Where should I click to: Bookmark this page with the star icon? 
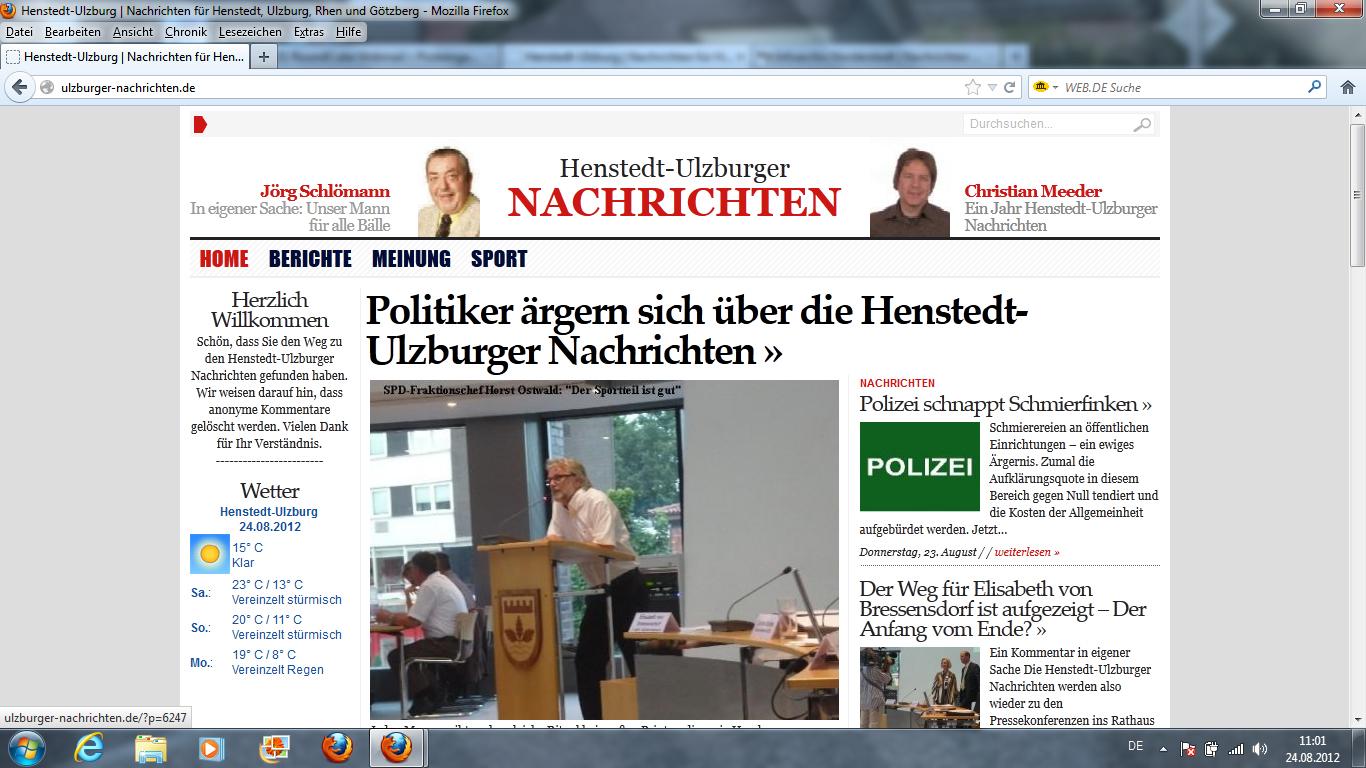click(x=972, y=87)
